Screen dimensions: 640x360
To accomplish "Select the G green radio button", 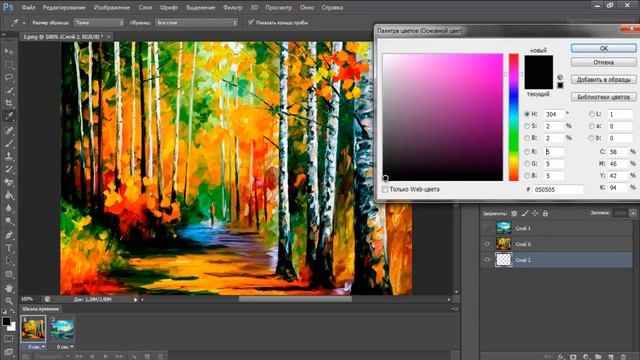I will (527, 164).
